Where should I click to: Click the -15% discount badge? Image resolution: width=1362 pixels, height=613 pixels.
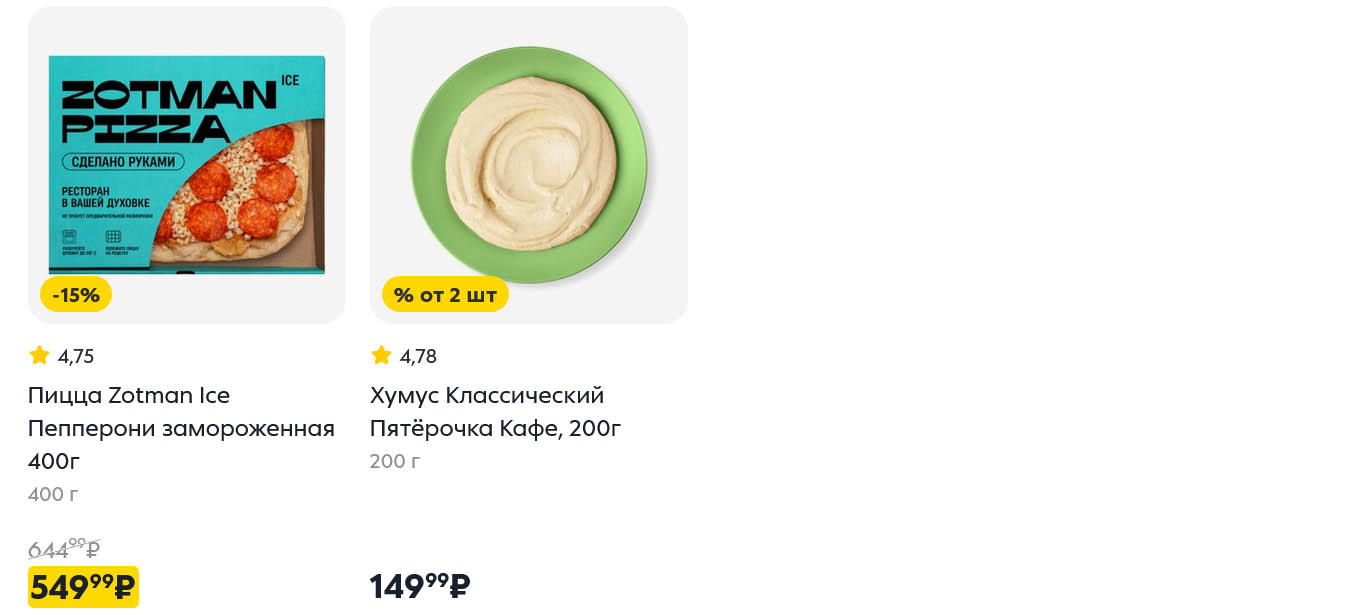click(76, 295)
